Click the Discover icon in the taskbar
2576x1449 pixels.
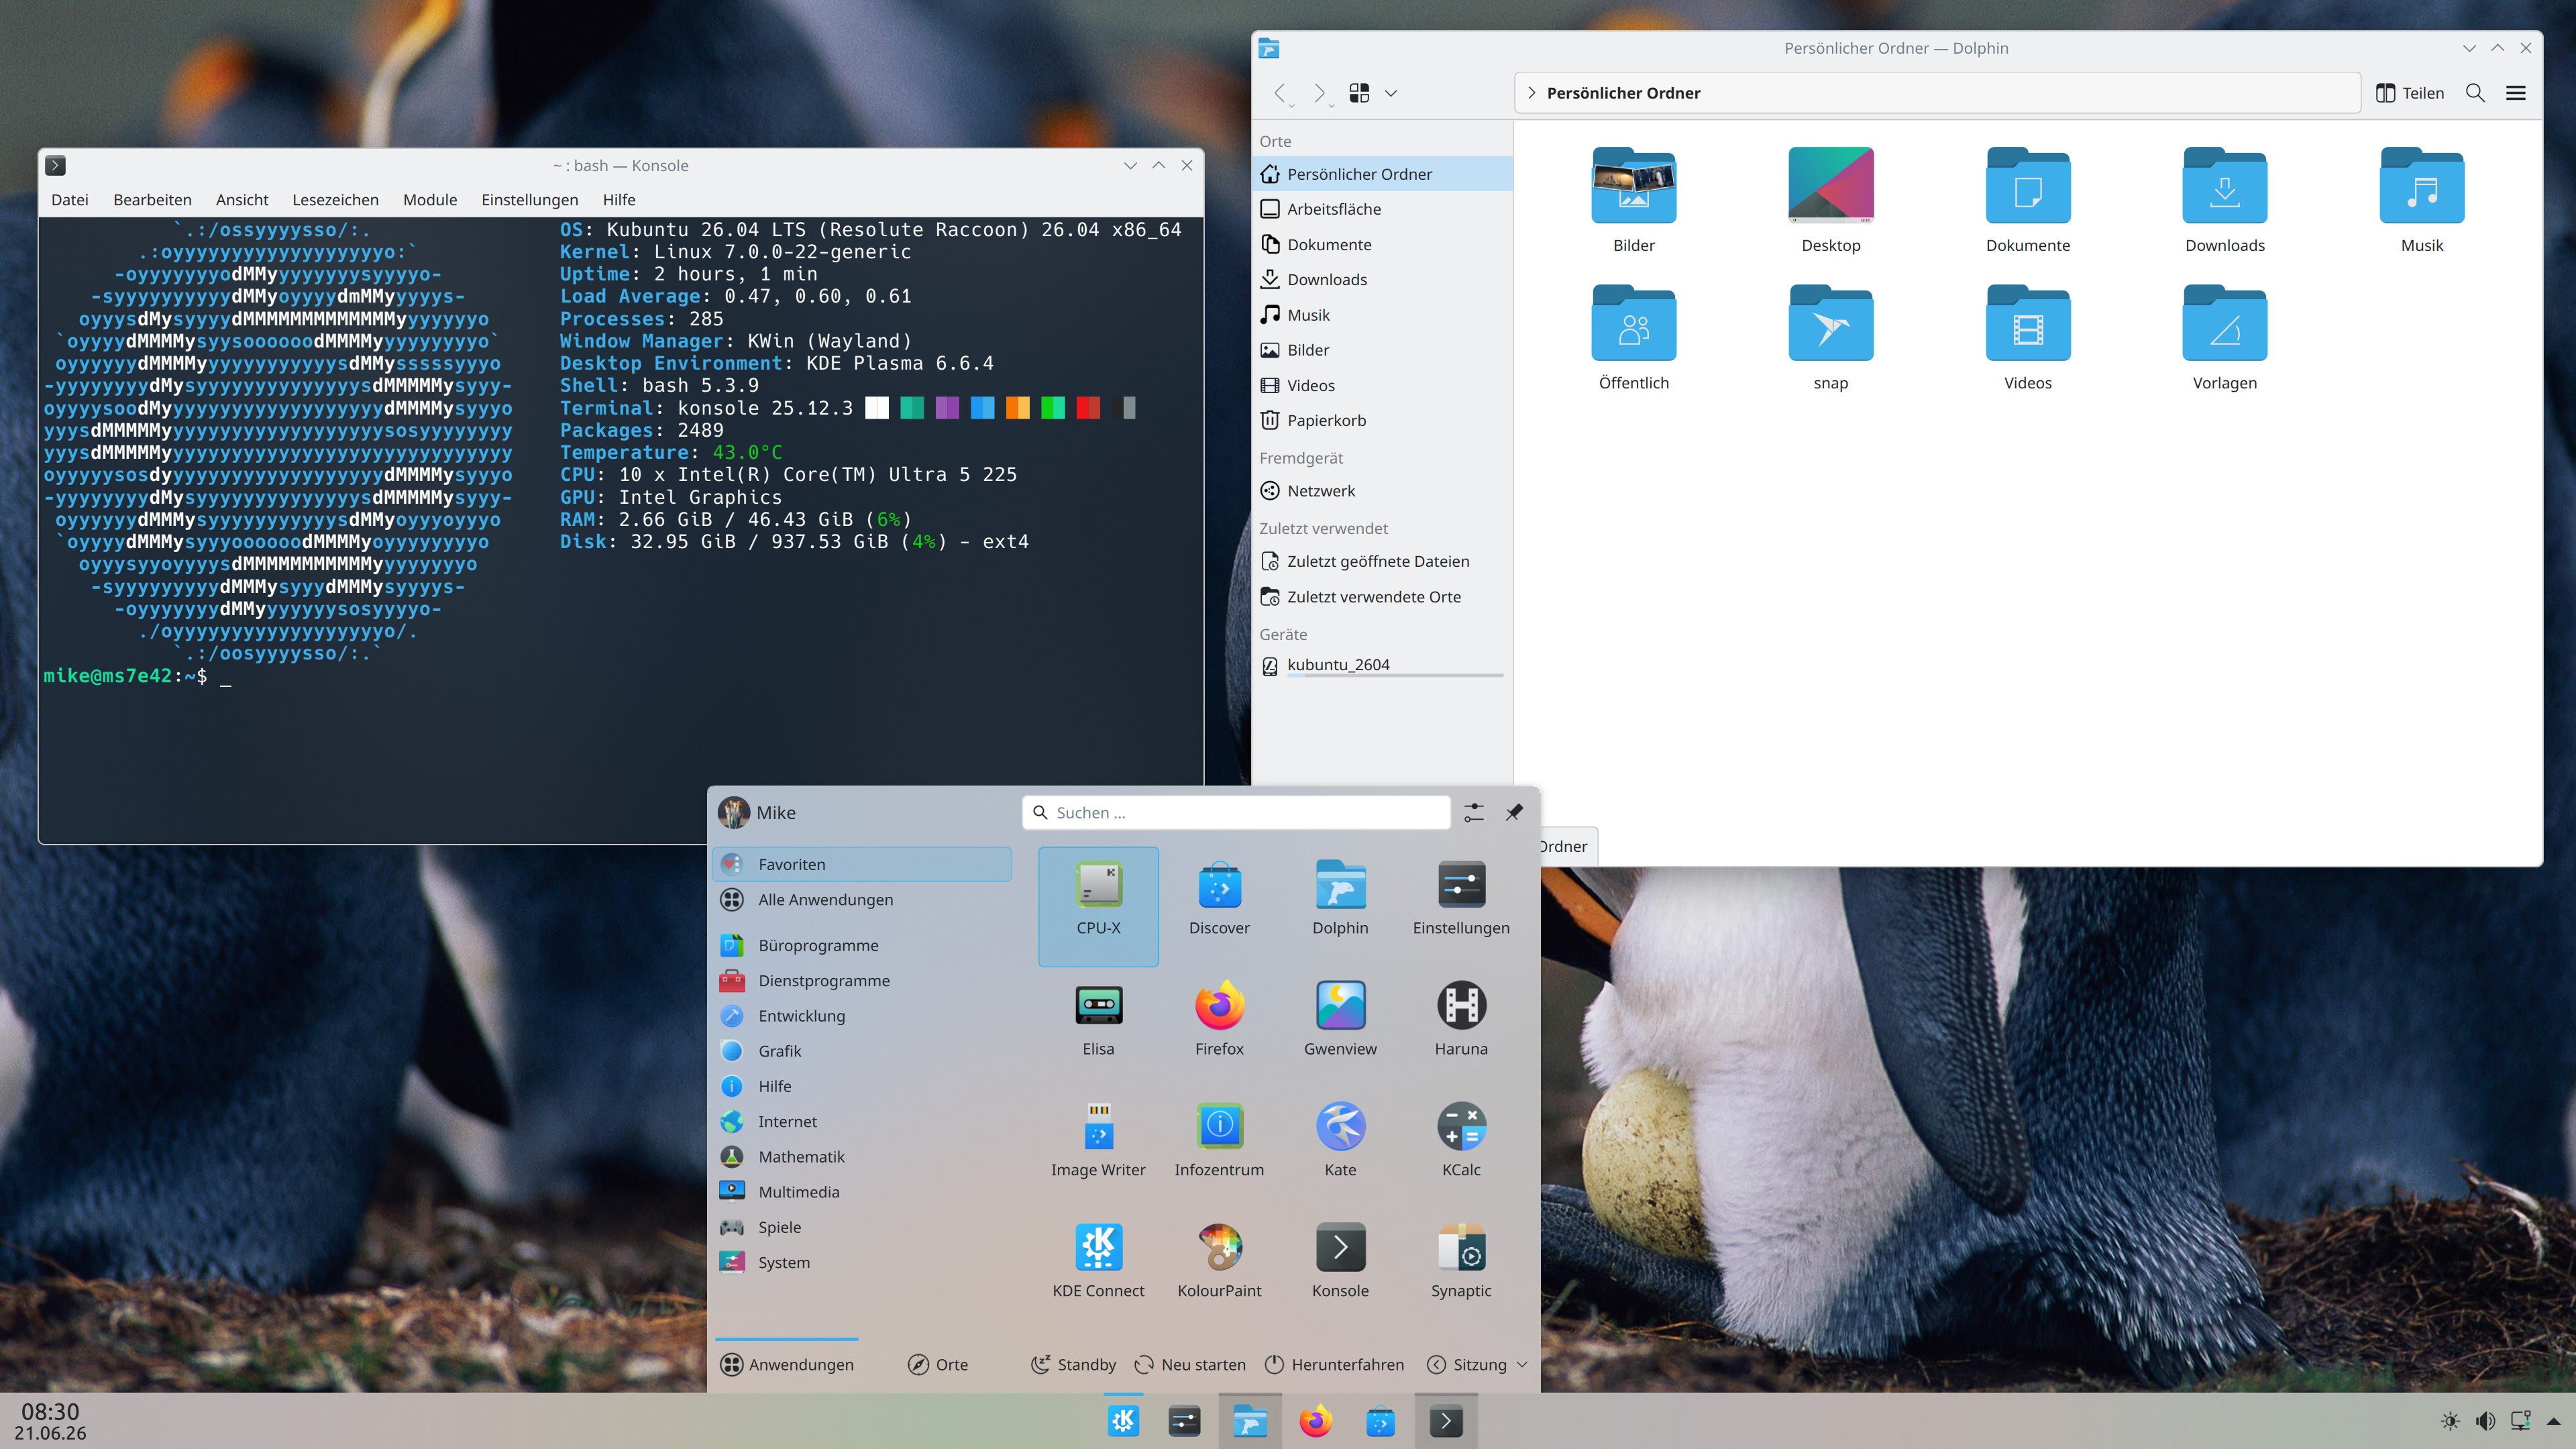pos(1380,1421)
